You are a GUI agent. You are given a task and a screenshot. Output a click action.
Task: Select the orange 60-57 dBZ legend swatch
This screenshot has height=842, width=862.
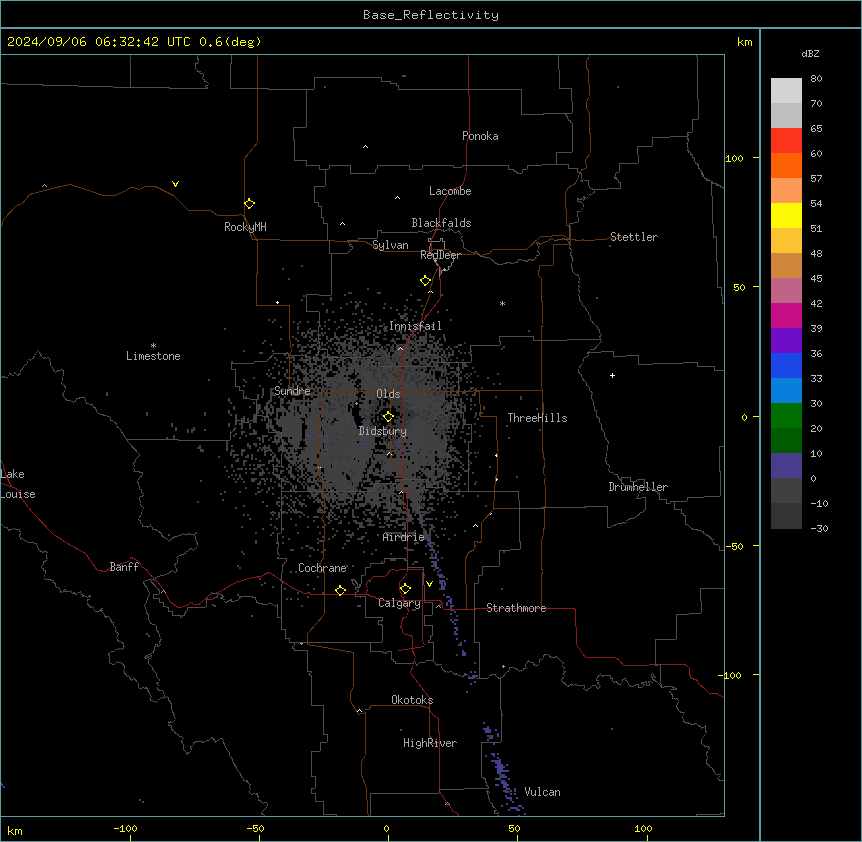[x=786, y=165]
